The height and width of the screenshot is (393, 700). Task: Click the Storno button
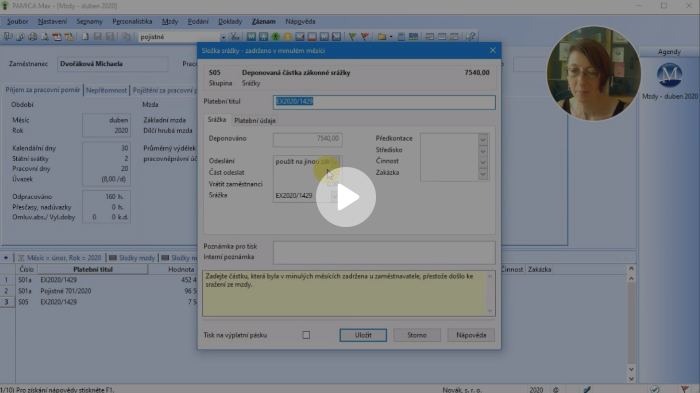click(417, 335)
